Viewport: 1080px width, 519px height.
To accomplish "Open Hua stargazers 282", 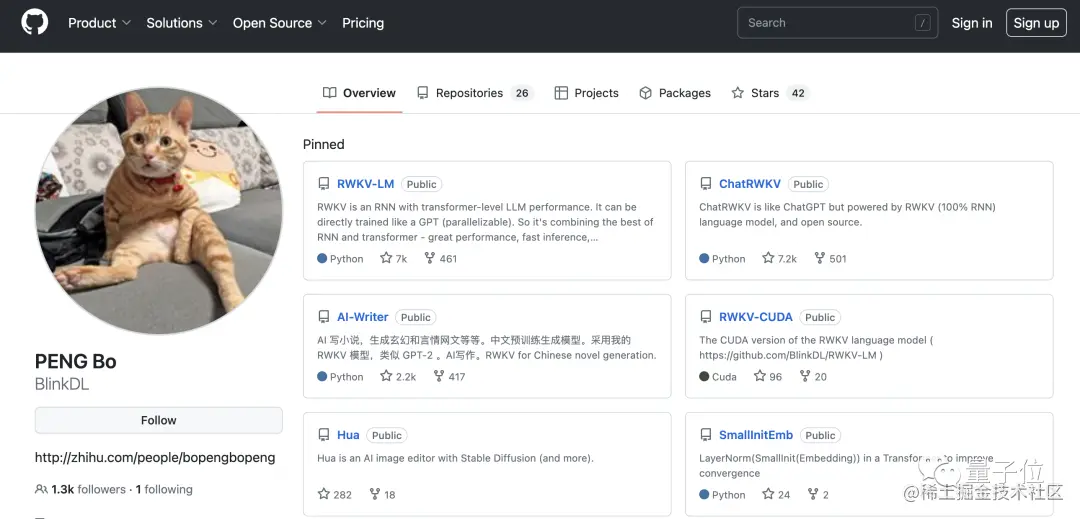I will (x=335, y=494).
